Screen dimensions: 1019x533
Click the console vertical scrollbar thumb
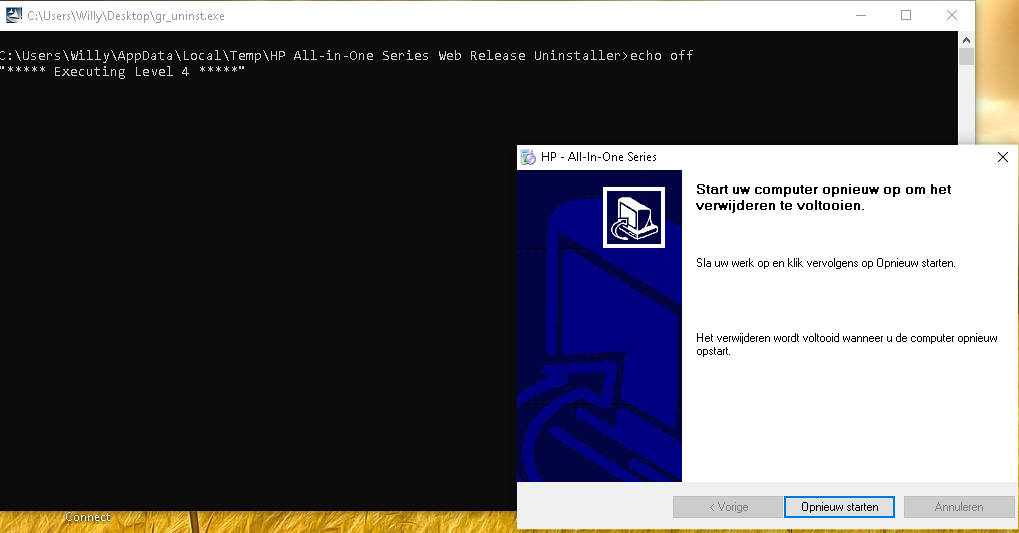[966, 56]
